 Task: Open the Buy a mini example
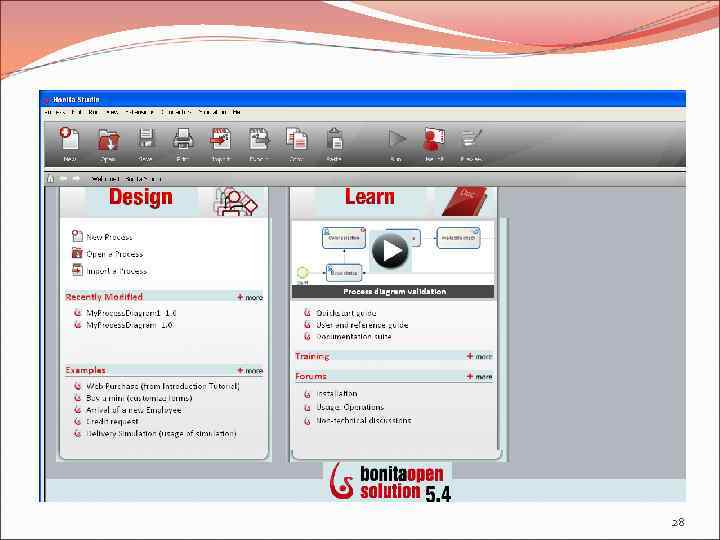[139, 398]
